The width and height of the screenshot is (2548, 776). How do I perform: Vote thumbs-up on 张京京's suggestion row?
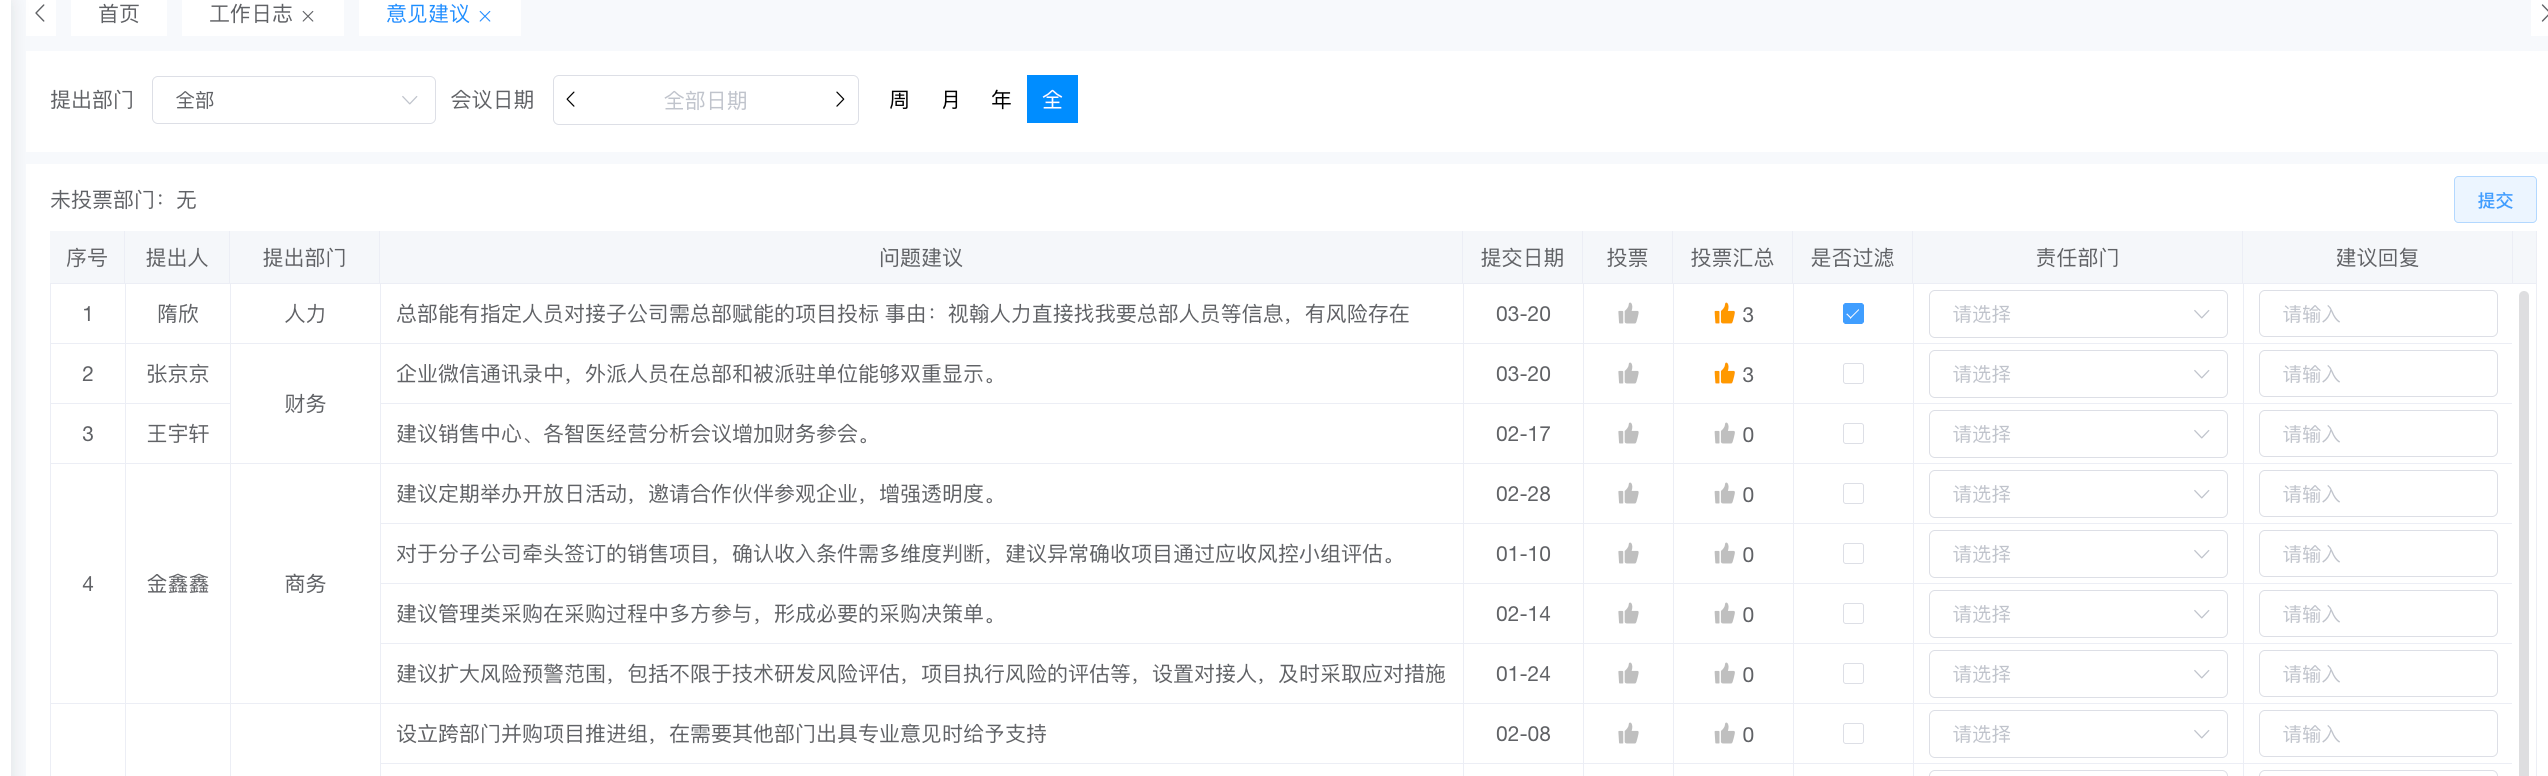tap(1628, 374)
